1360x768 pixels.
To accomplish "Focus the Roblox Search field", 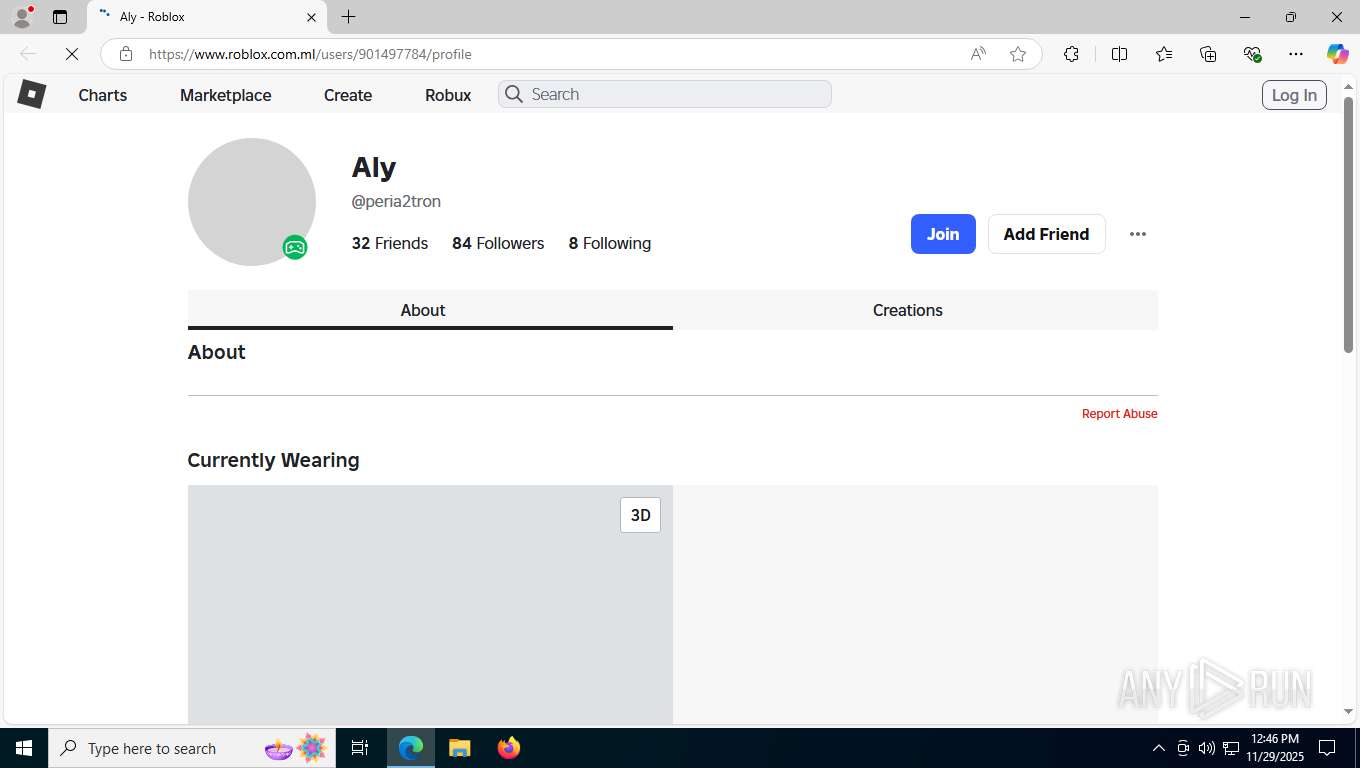I will pos(665,94).
